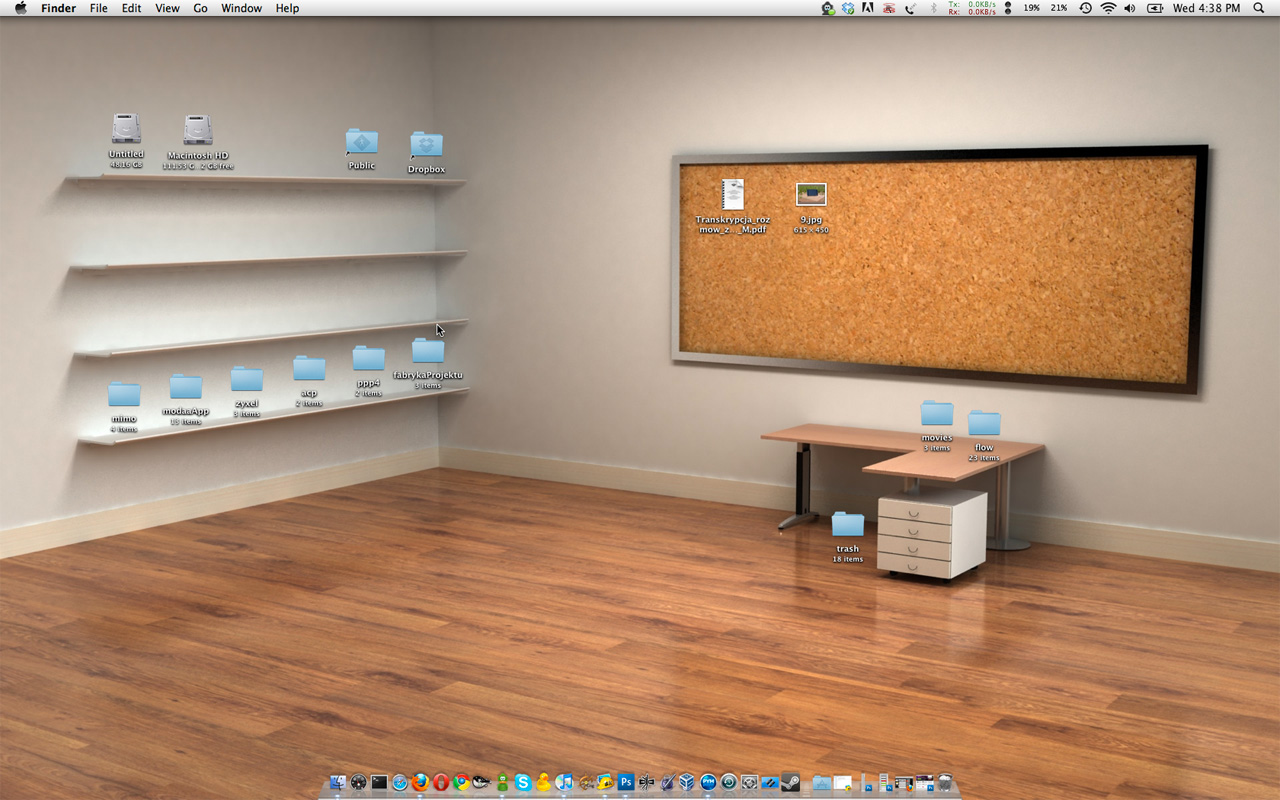
Task: Open Steam from the Dock
Action: [790, 782]
